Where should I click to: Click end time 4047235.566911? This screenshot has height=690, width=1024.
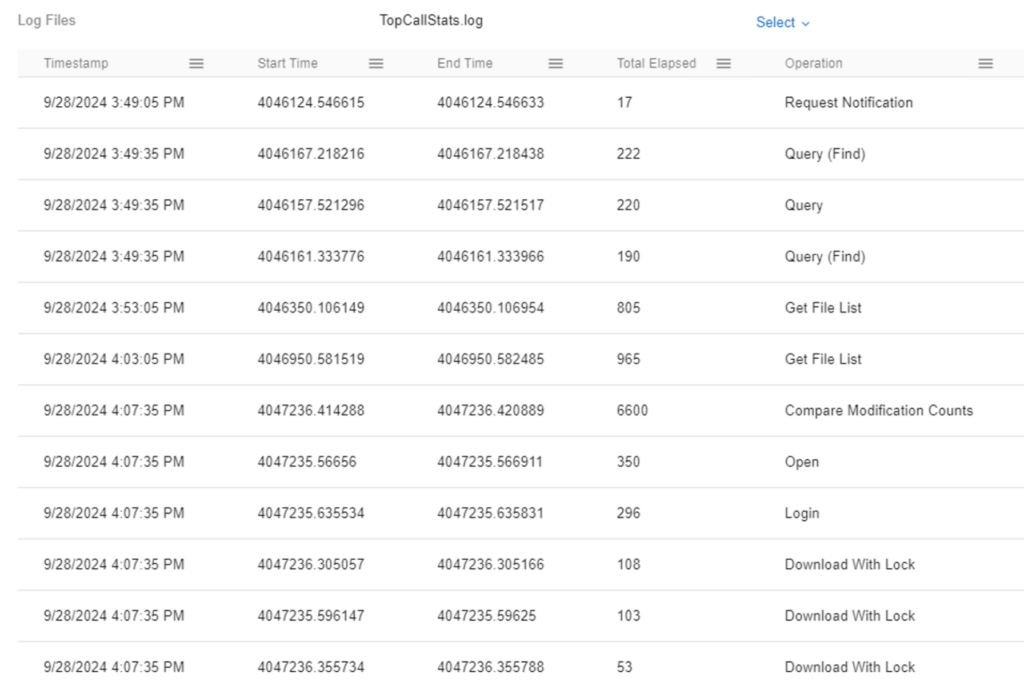(490, 462)
